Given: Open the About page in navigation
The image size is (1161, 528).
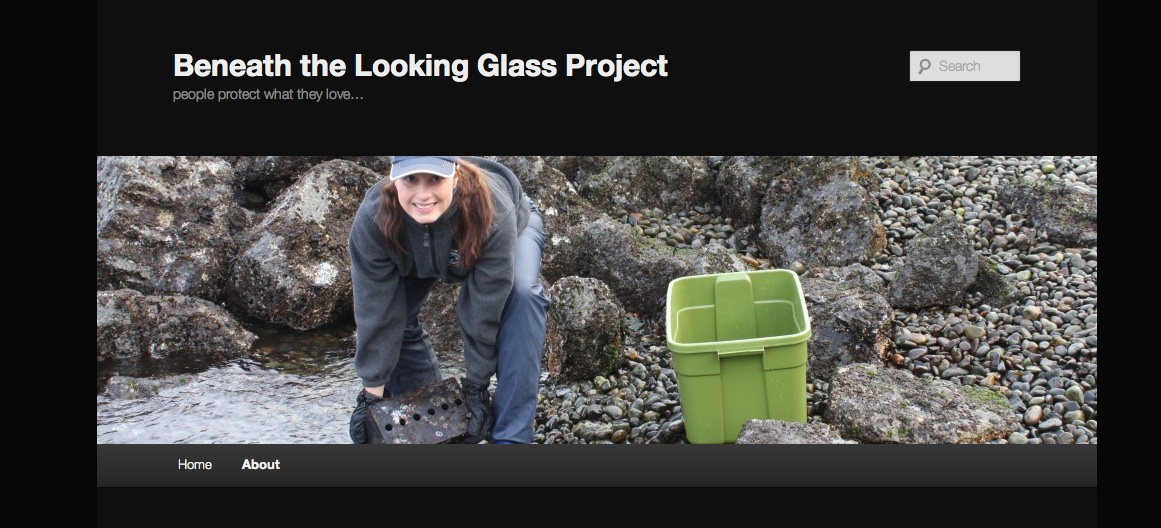Looking at the screenshot, I should click(261, 464).
